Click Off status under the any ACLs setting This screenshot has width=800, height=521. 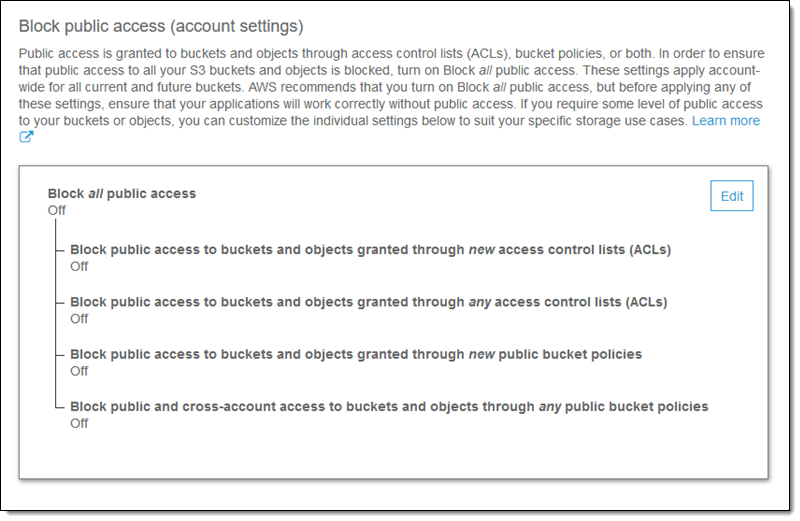[x=79, y=319]
